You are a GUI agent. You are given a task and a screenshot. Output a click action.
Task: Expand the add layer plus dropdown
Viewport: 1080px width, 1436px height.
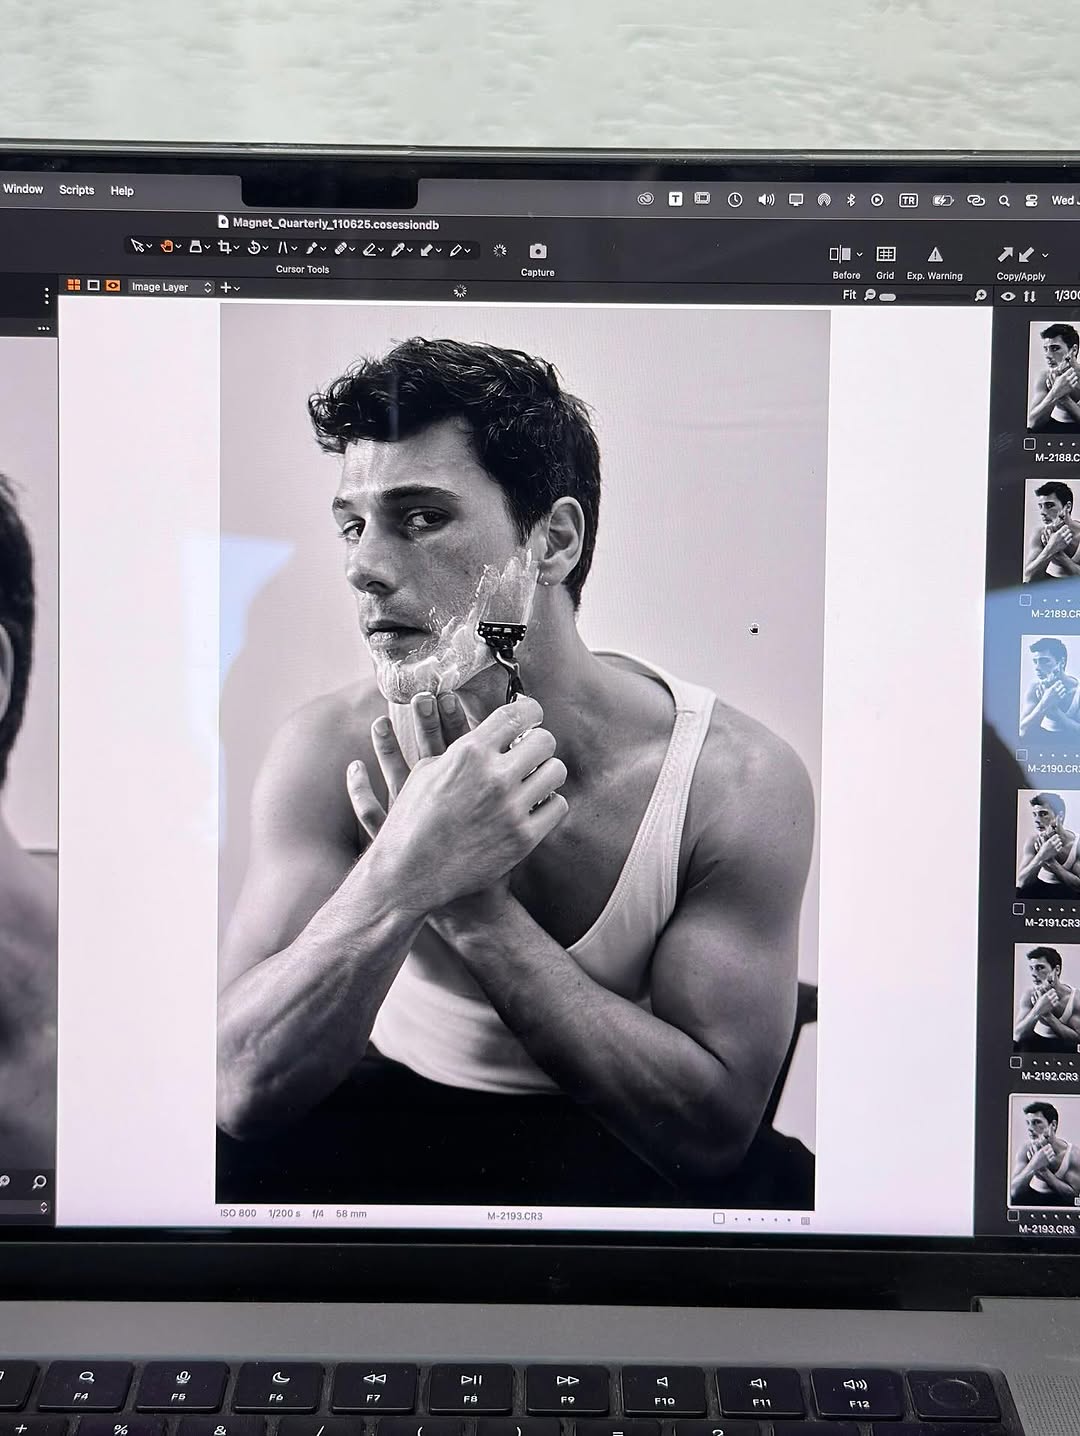point(230,287)
